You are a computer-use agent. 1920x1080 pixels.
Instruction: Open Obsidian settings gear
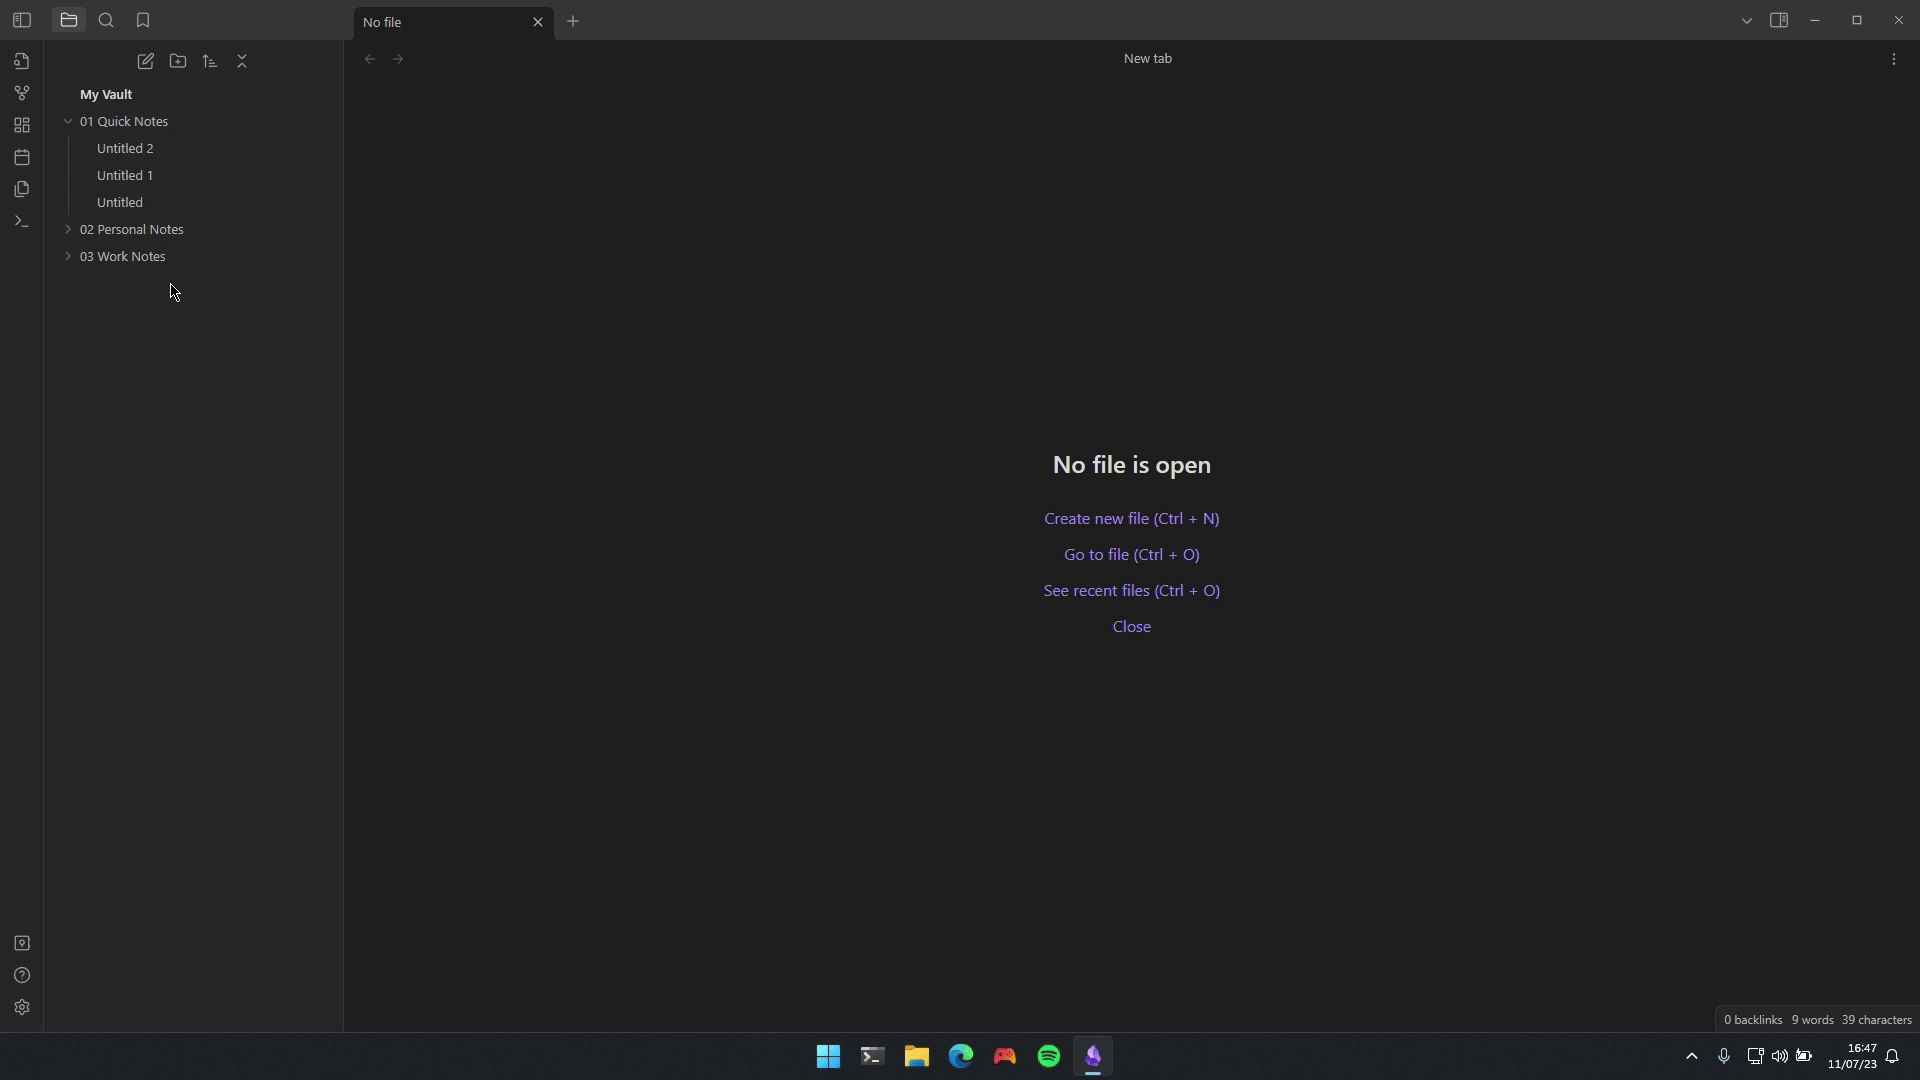point(22,1007)
